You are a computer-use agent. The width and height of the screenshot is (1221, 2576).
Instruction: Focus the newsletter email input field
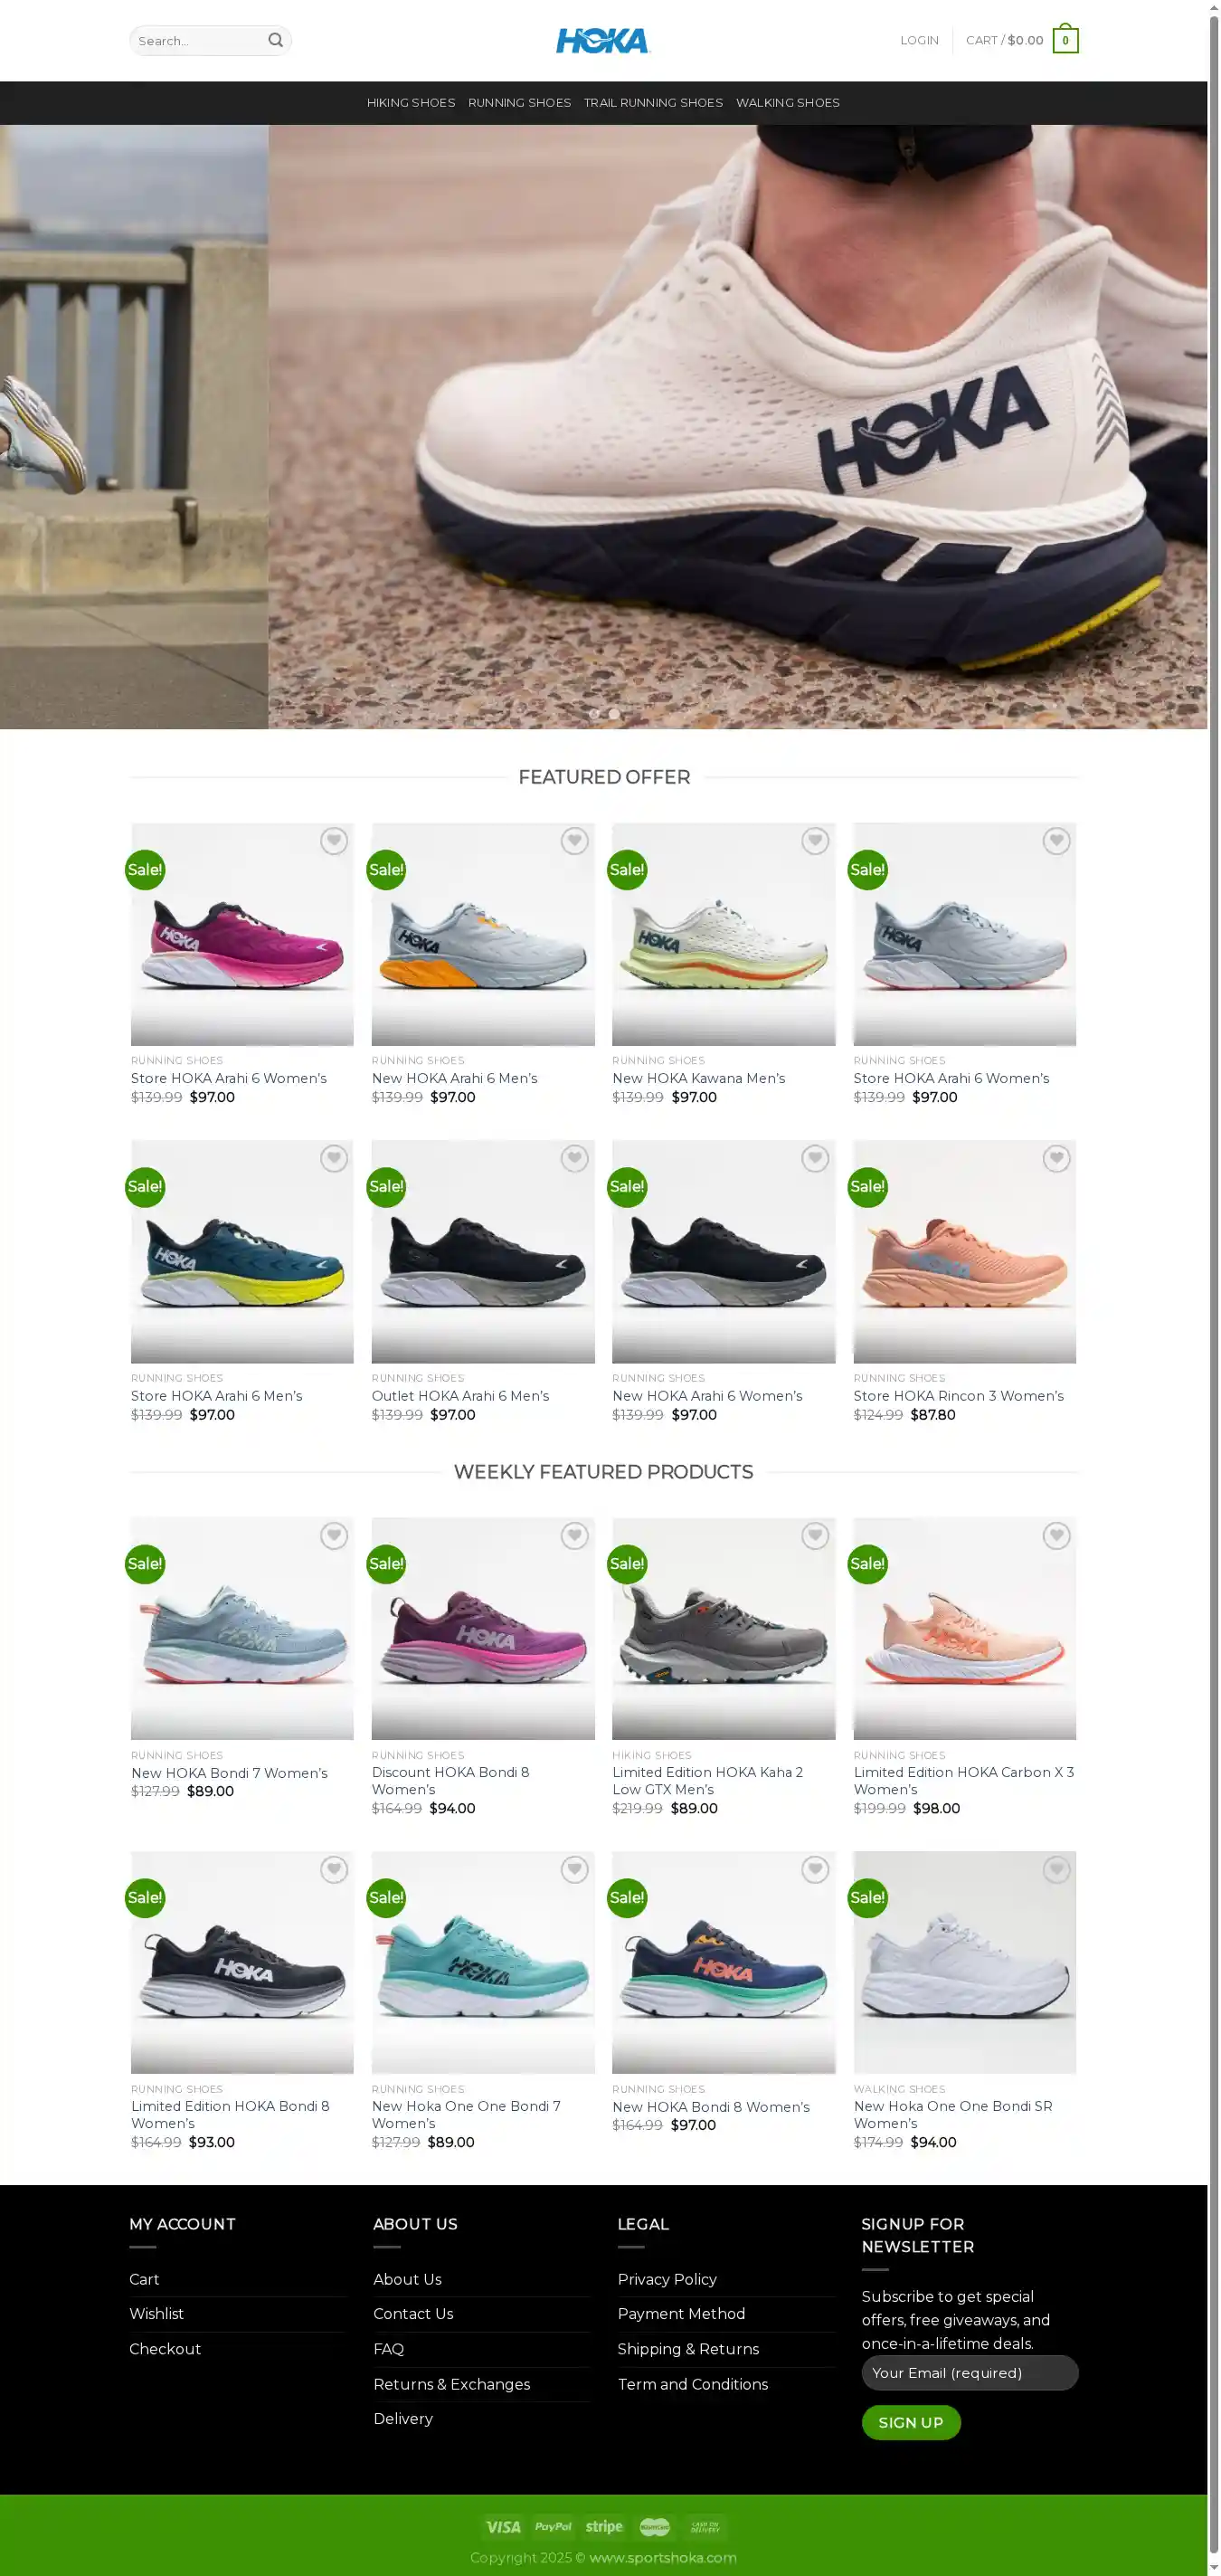(970, 2372)
